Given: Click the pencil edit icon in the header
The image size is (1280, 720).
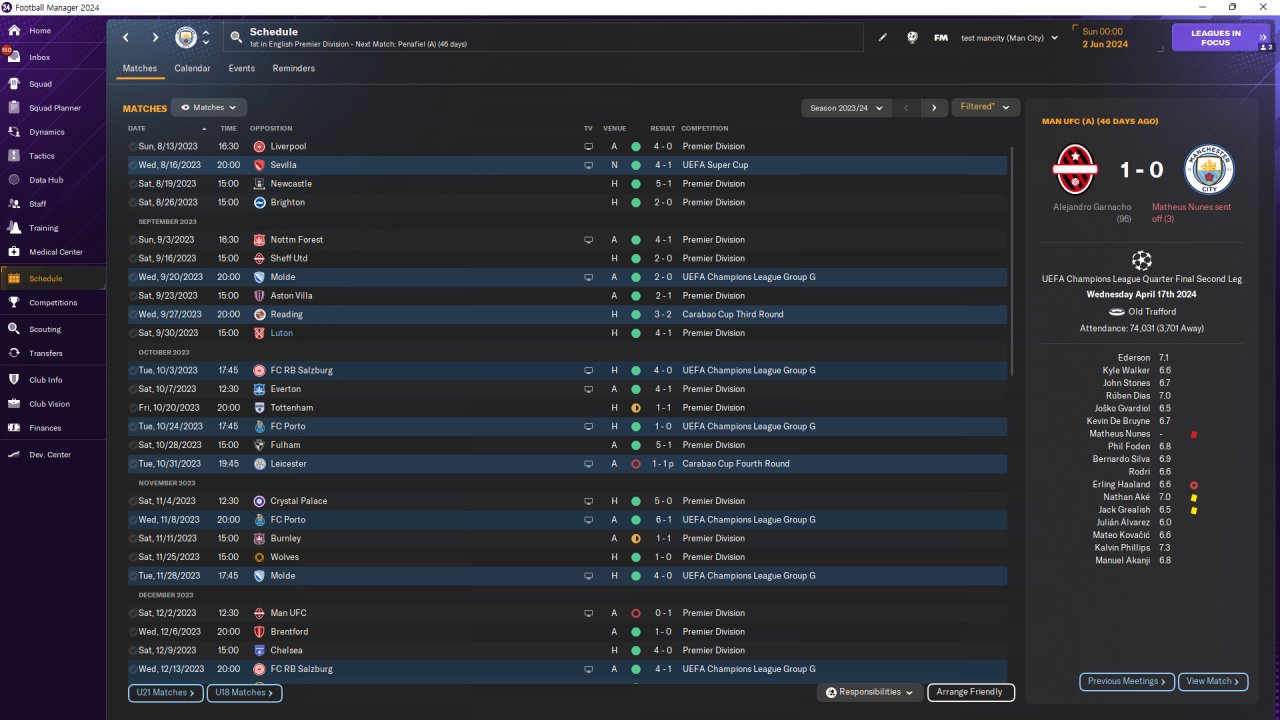Looking at the screenshot, I should (x=883, y=38).
